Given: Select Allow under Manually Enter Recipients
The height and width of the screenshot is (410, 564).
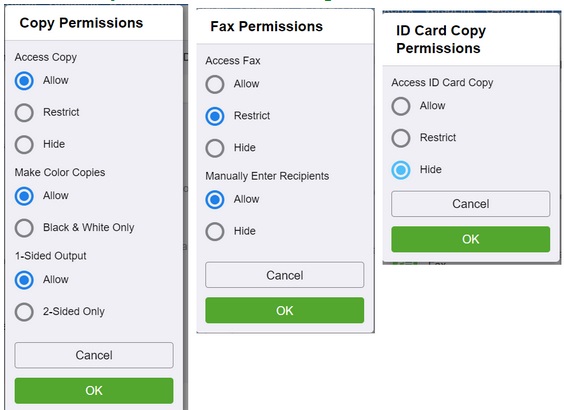Looking at the screenshot, I should point(215,200).
